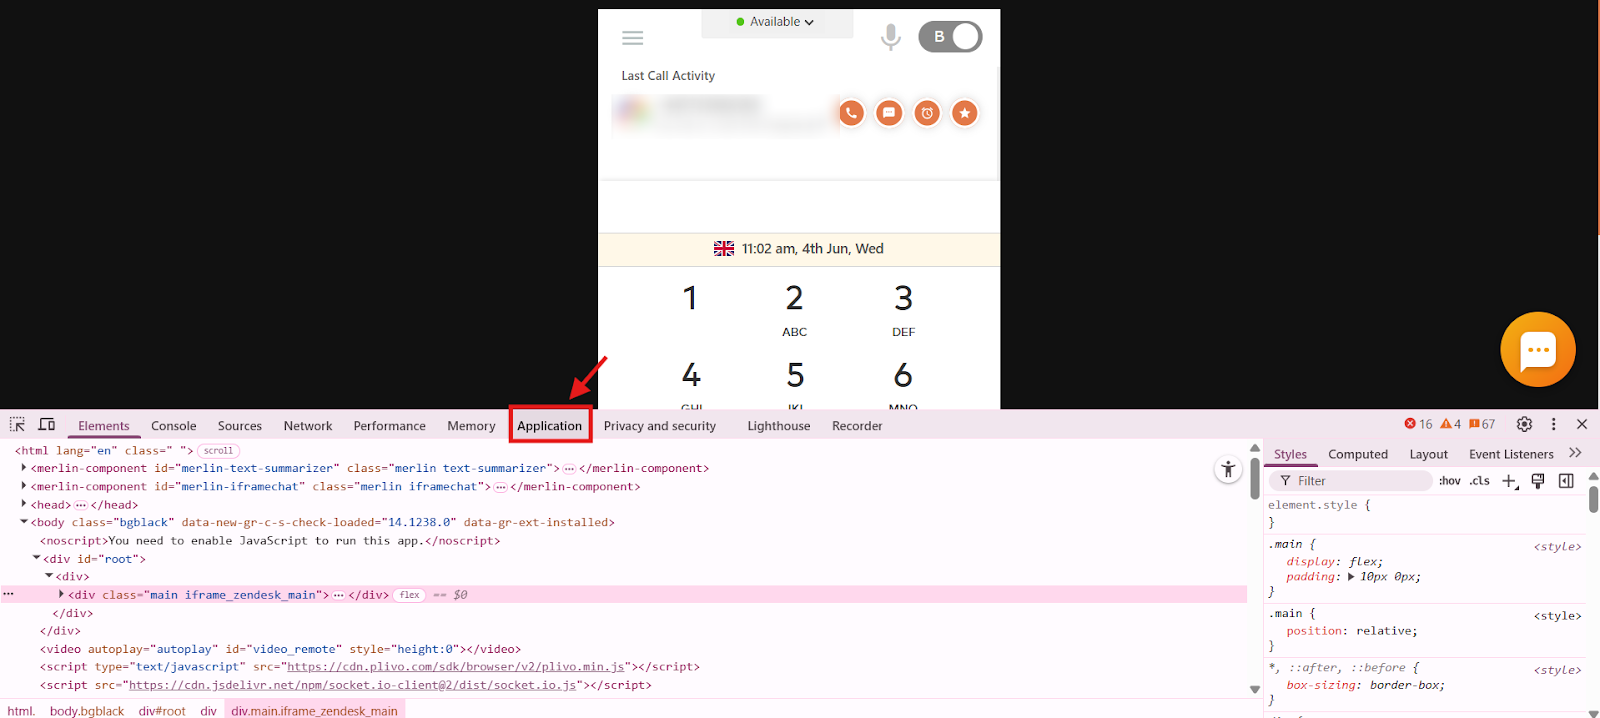Toggle computed styles sidebar icon
The width and height of the screenshot is (1600, 718).
1566,481
